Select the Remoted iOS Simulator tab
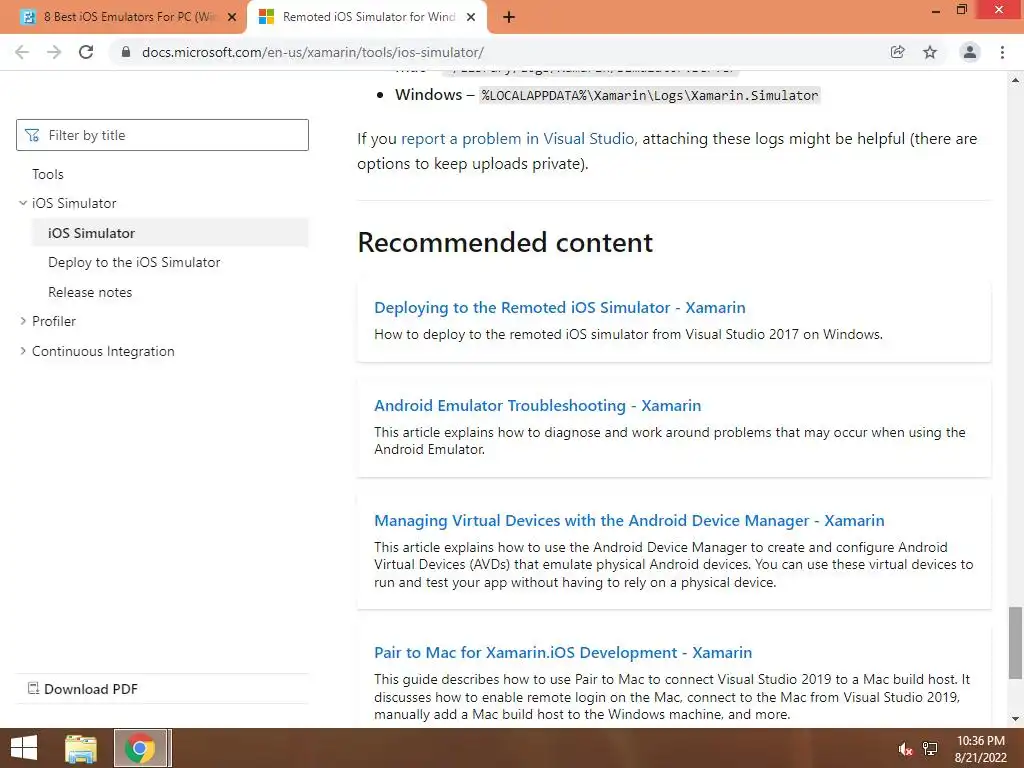This screenshot has height=768, width=1024. point(368,17)
